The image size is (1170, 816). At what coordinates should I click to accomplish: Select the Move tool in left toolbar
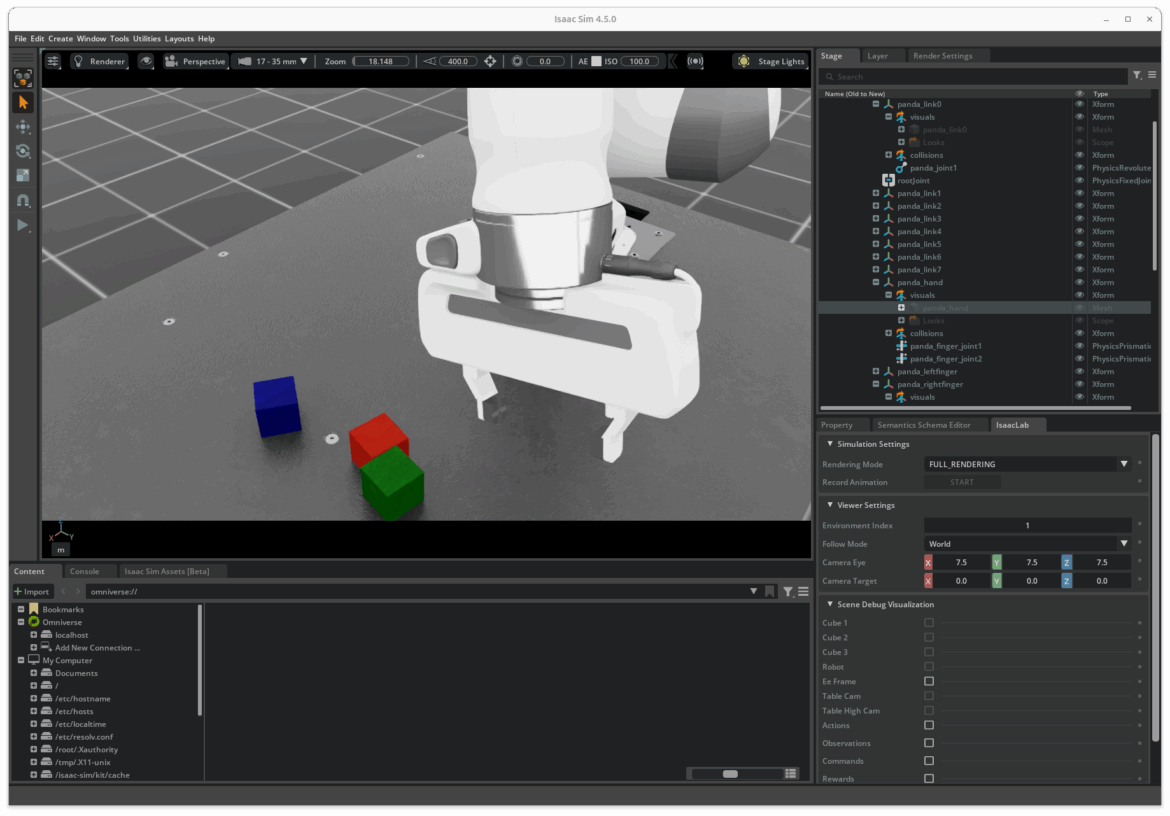pyautogui.click(x=22, y=127)
